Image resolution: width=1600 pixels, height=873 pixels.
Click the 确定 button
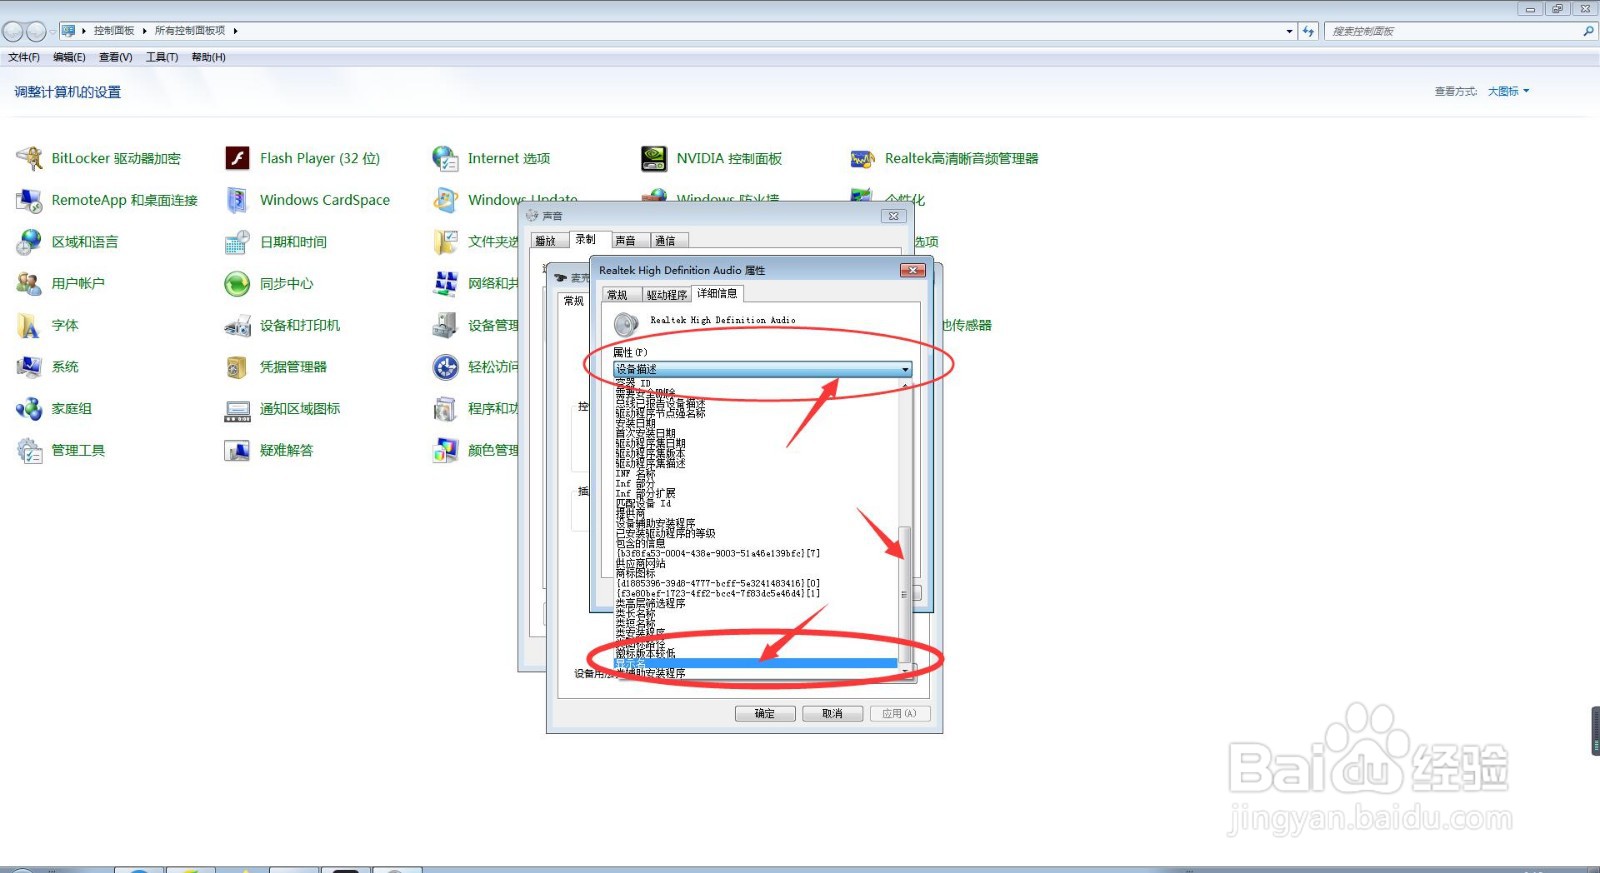[765, 713]
